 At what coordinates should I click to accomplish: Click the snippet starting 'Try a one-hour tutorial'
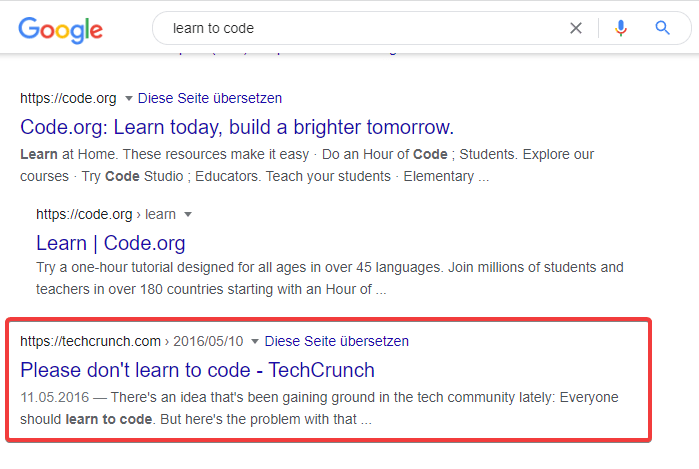tap(330, 278)
